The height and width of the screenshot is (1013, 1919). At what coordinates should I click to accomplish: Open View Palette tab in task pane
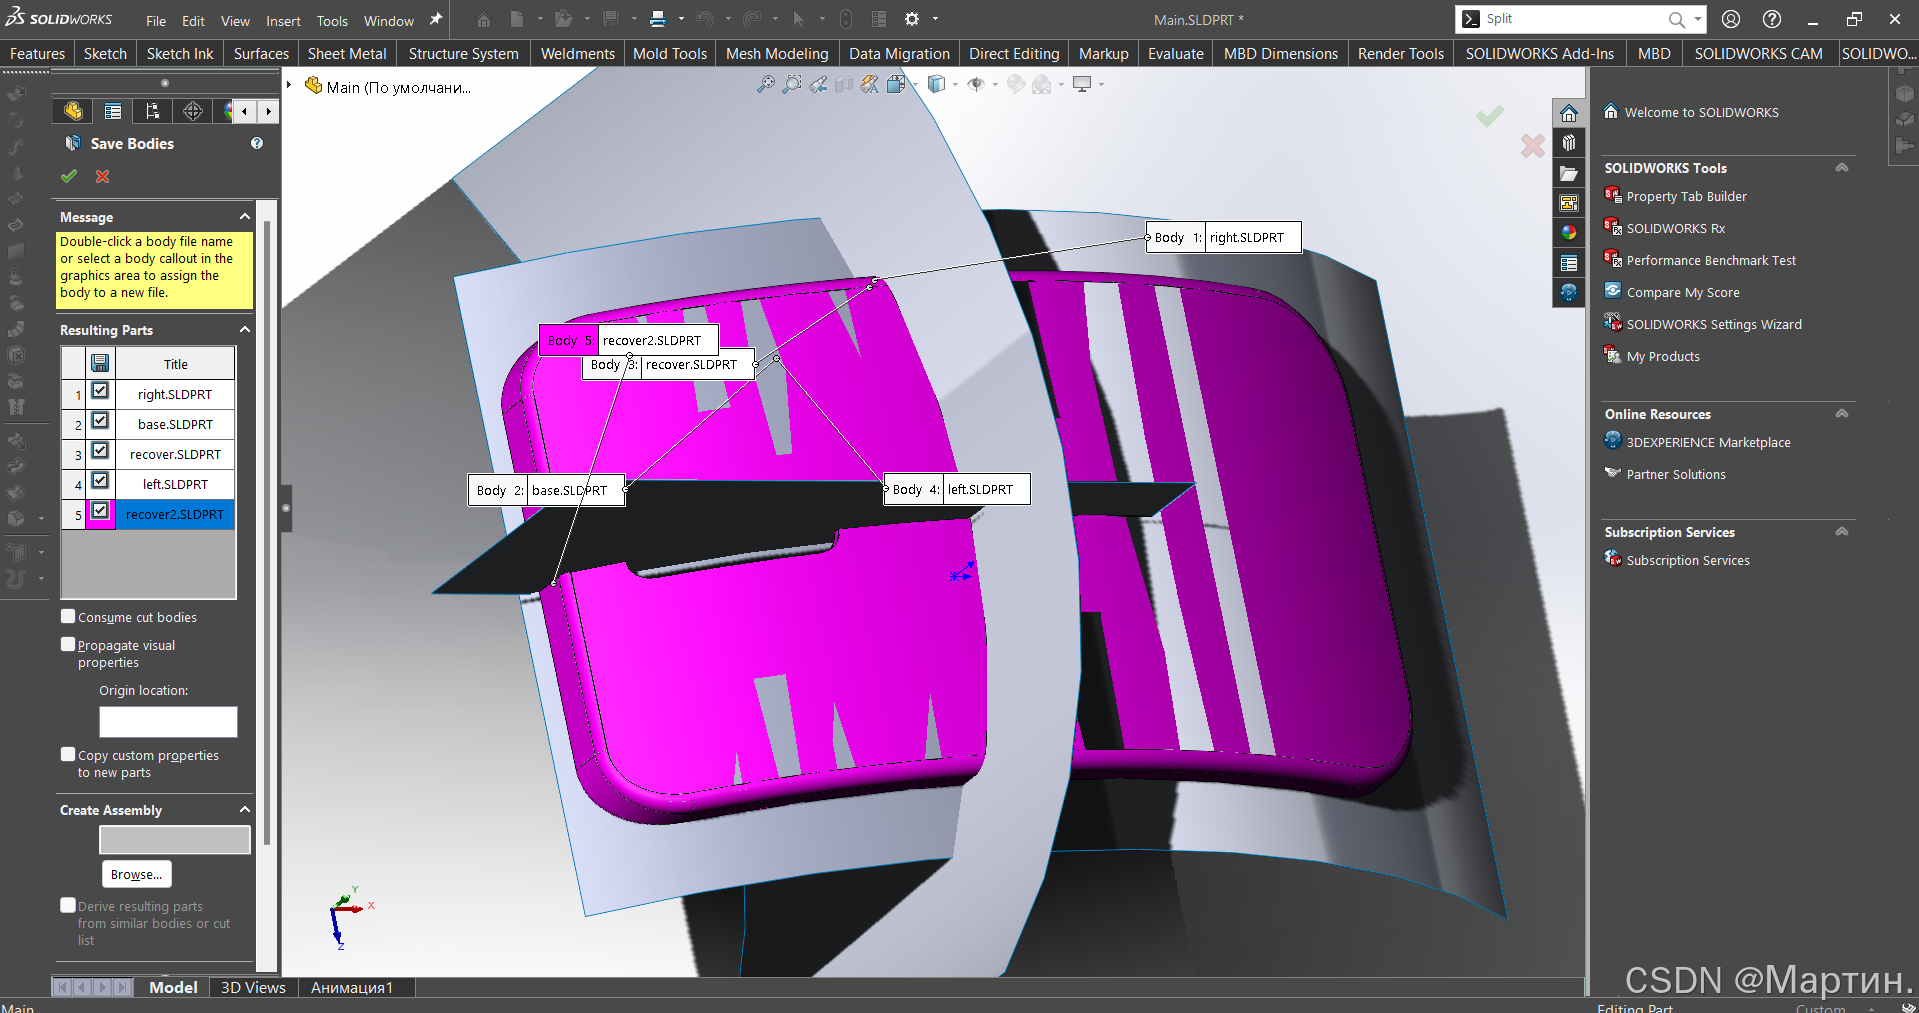1569,203
